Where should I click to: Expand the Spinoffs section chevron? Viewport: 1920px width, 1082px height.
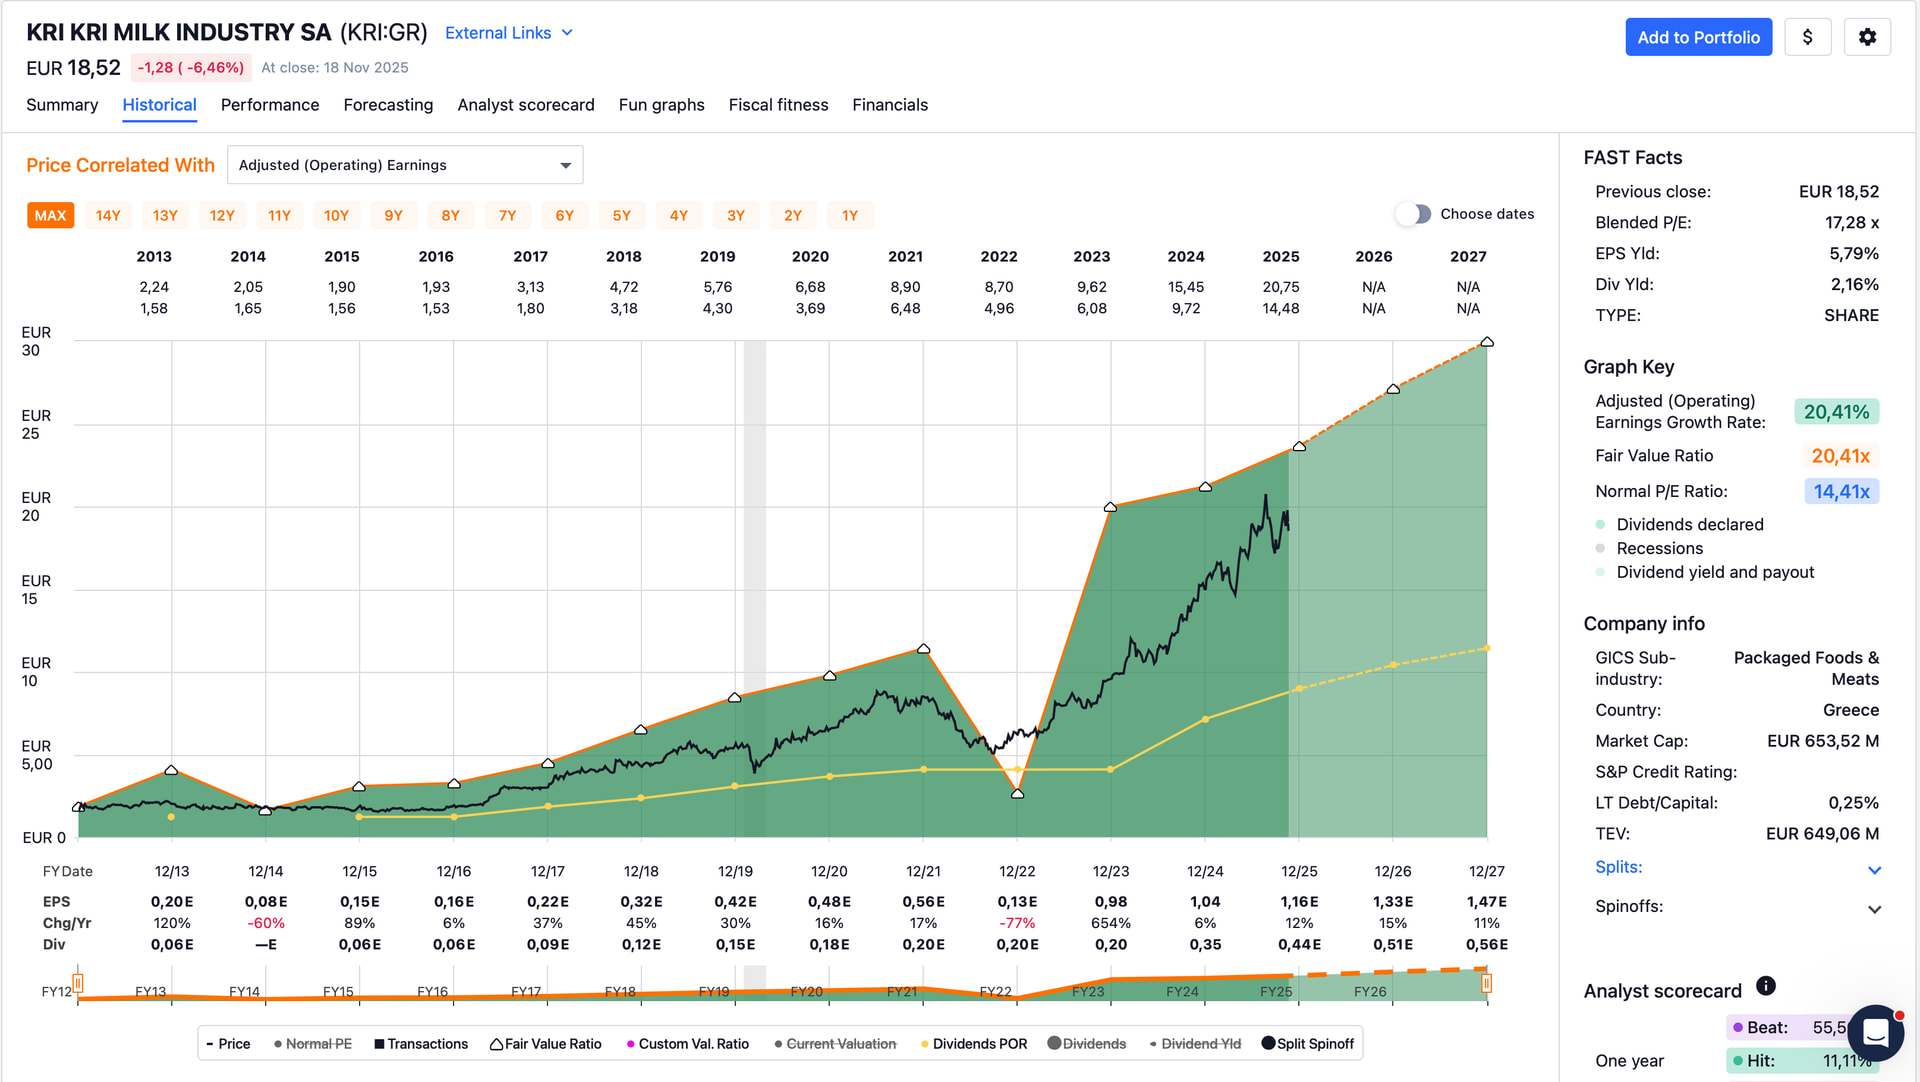click(x=1874, y=909)
